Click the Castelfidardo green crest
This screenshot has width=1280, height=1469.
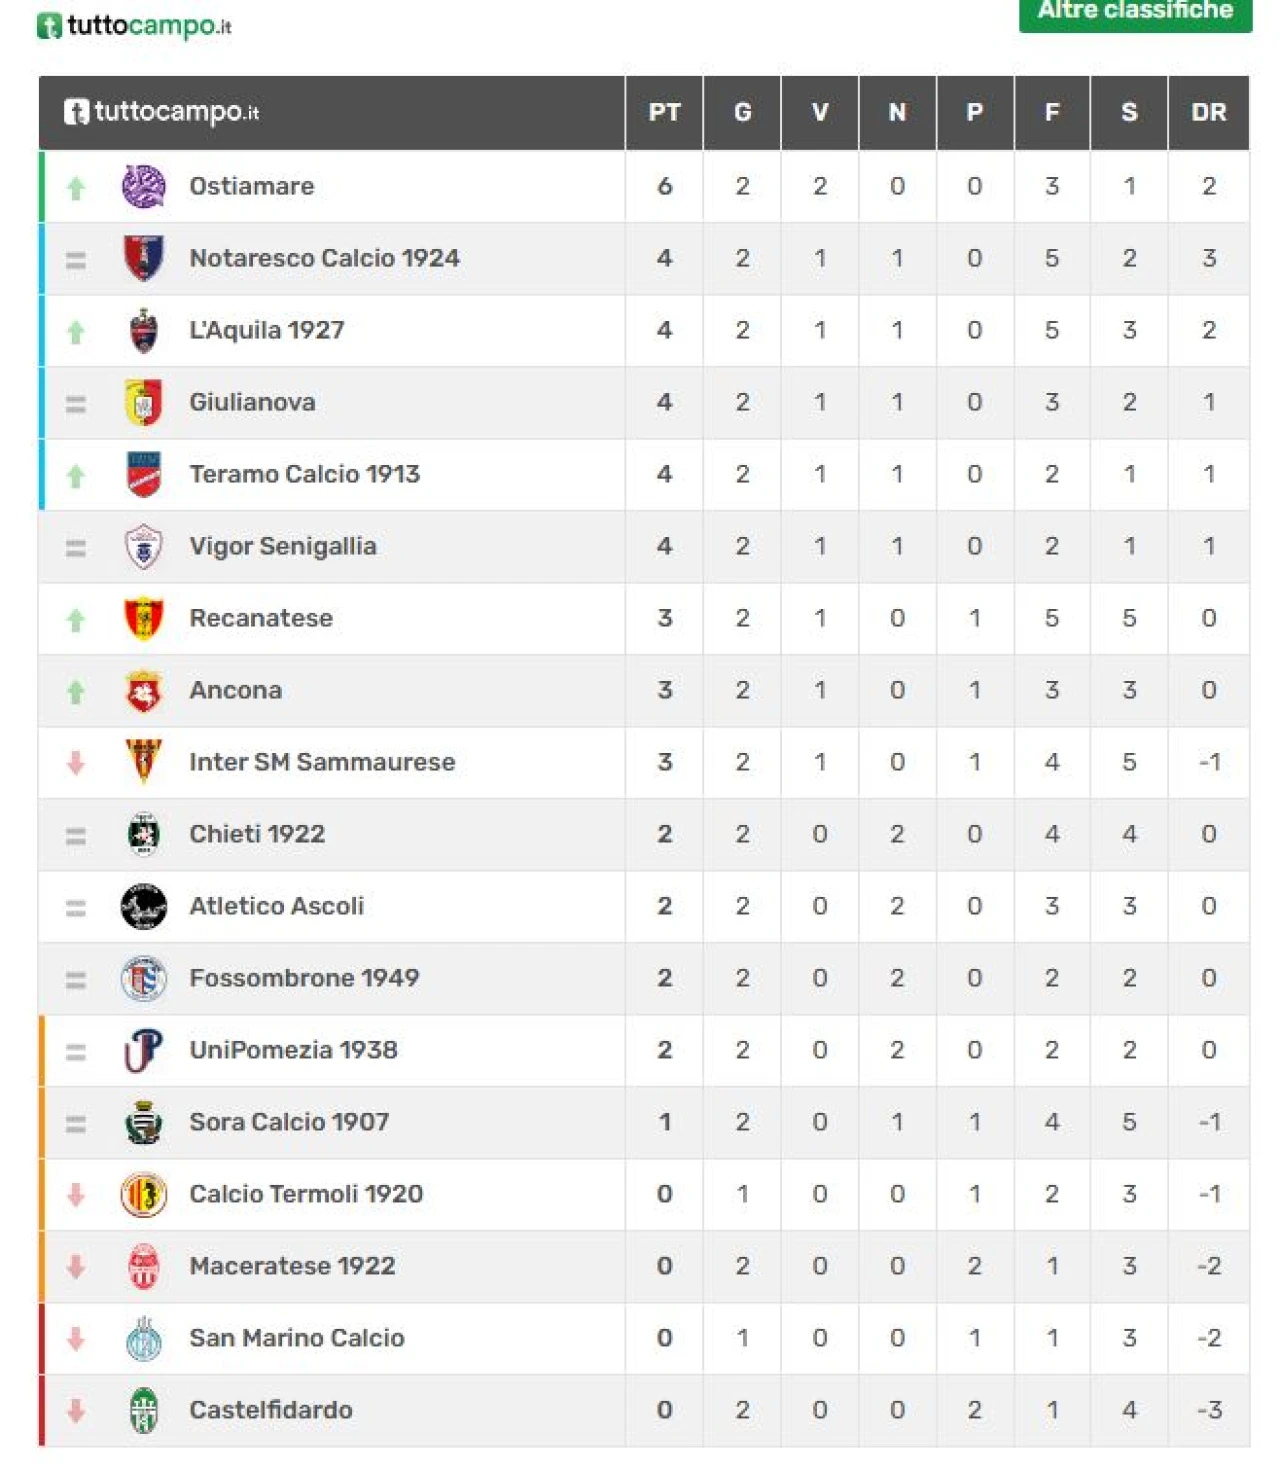[x=143, y=1411]
